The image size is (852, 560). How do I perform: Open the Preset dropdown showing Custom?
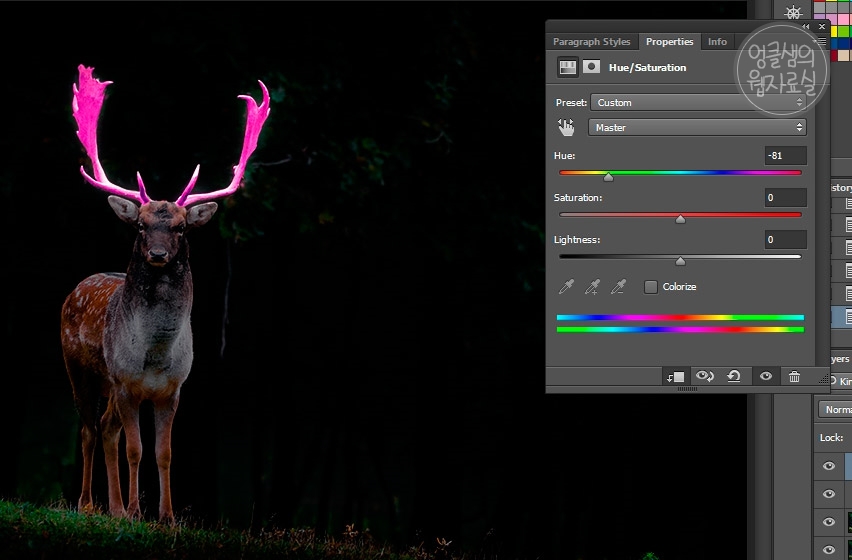pos(698,102)
